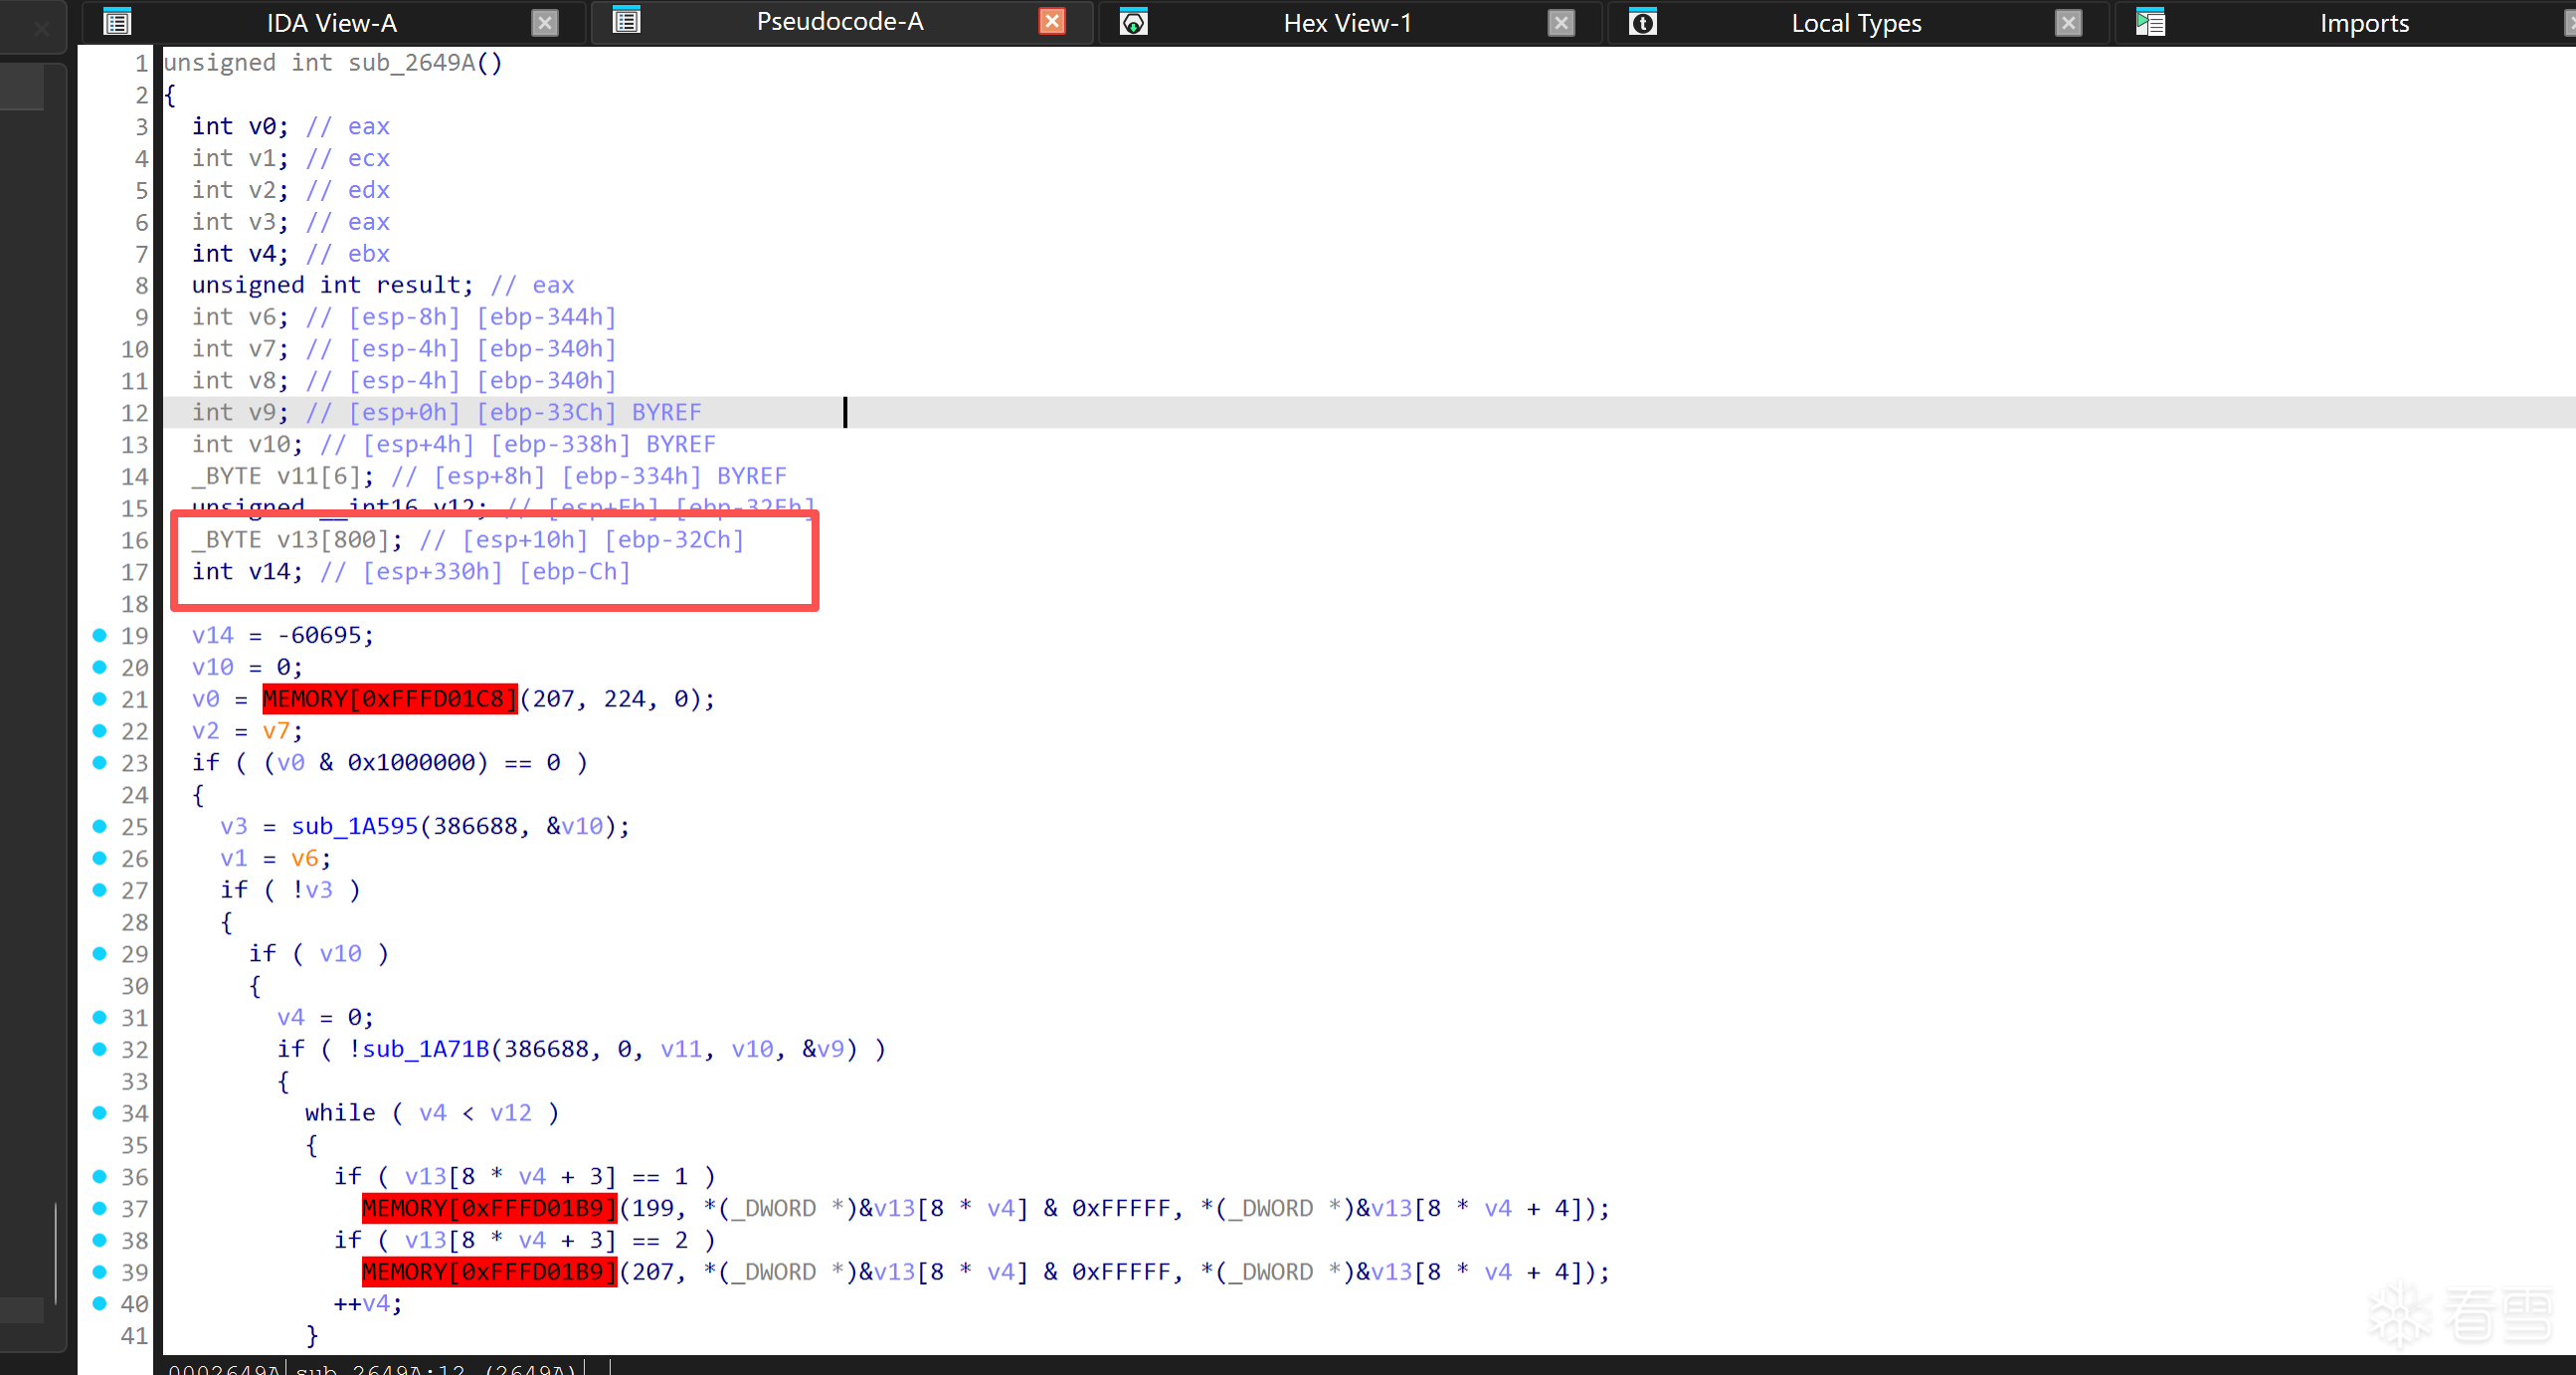Click the IDA View-A tab icon
2576x1375 pixels.
[117, 22]
